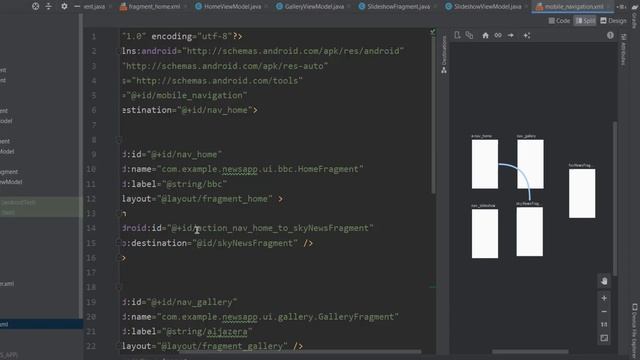Assign start destination with home icon
Image resolution: width=640 pixels, height=360 pixels.
pyautogui.click(x=485, y=36)
